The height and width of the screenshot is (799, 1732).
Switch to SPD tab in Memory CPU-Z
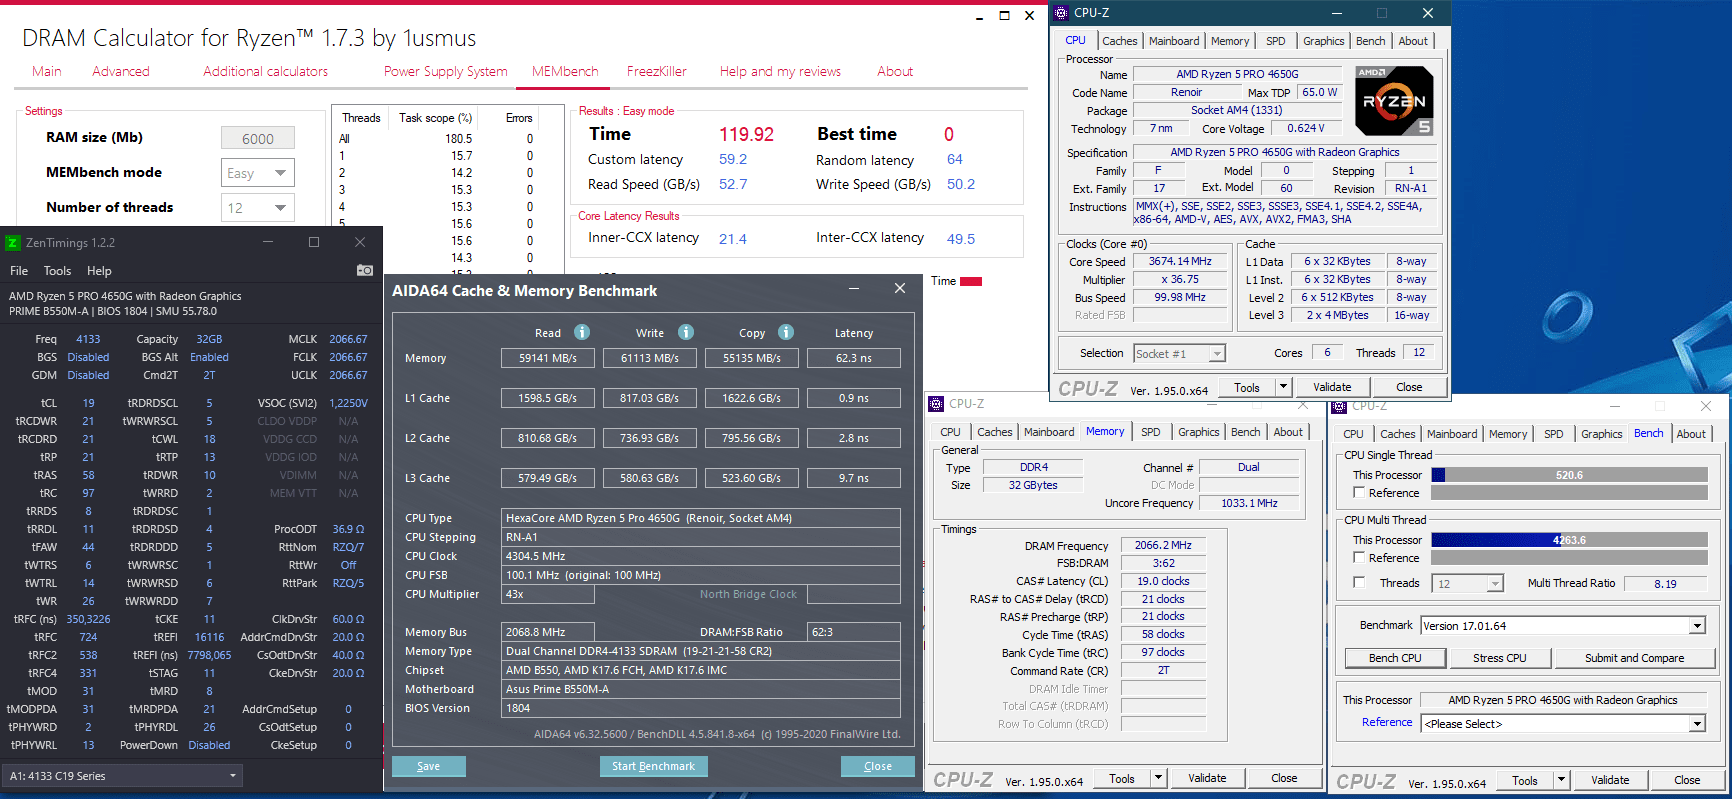tap(1151, 432)
